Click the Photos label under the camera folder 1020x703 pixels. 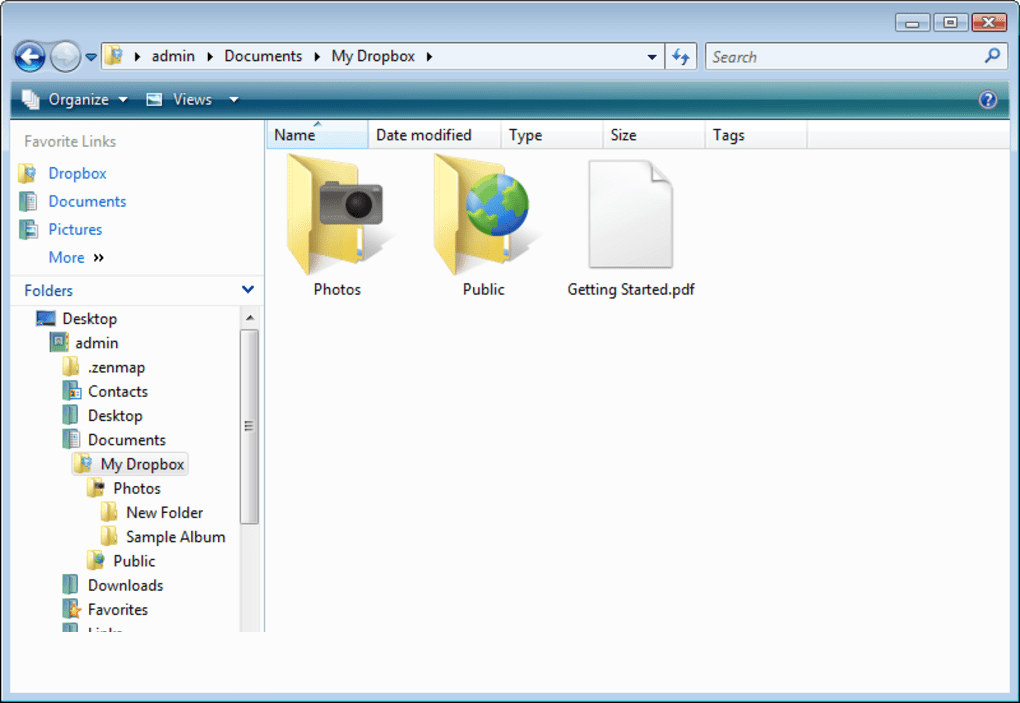coord(337,289)
